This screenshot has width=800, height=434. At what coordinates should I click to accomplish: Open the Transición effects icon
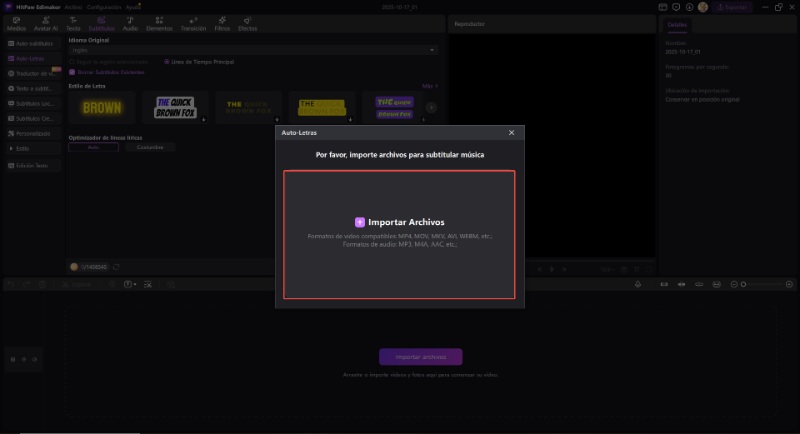point(193,24)
